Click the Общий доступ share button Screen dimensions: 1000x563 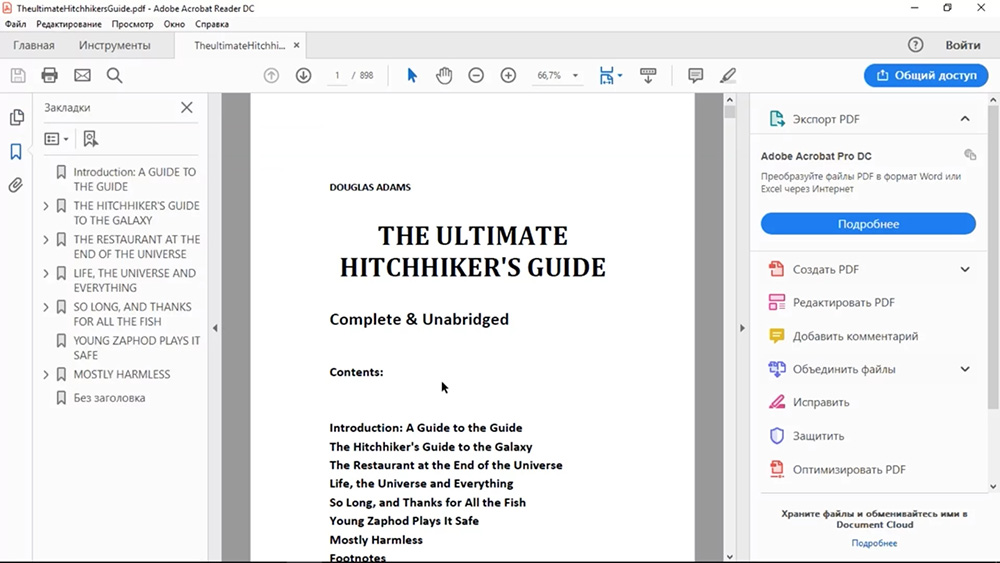(x=926, y=75)
